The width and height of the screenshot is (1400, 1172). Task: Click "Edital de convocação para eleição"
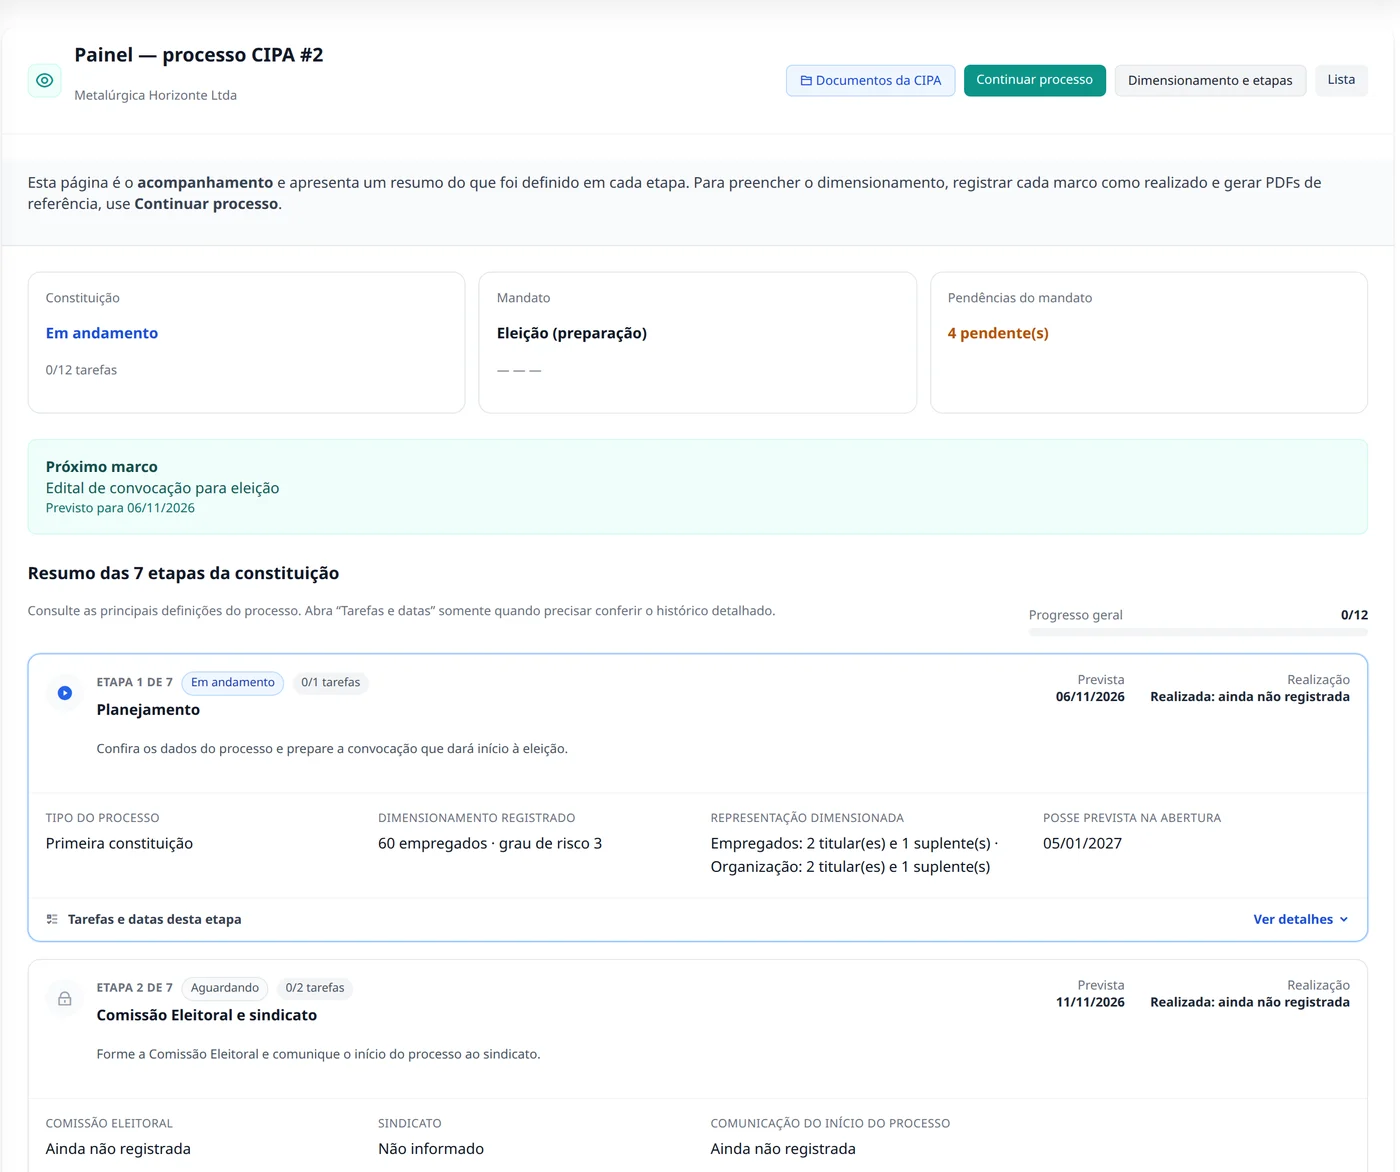click(162, 488)
